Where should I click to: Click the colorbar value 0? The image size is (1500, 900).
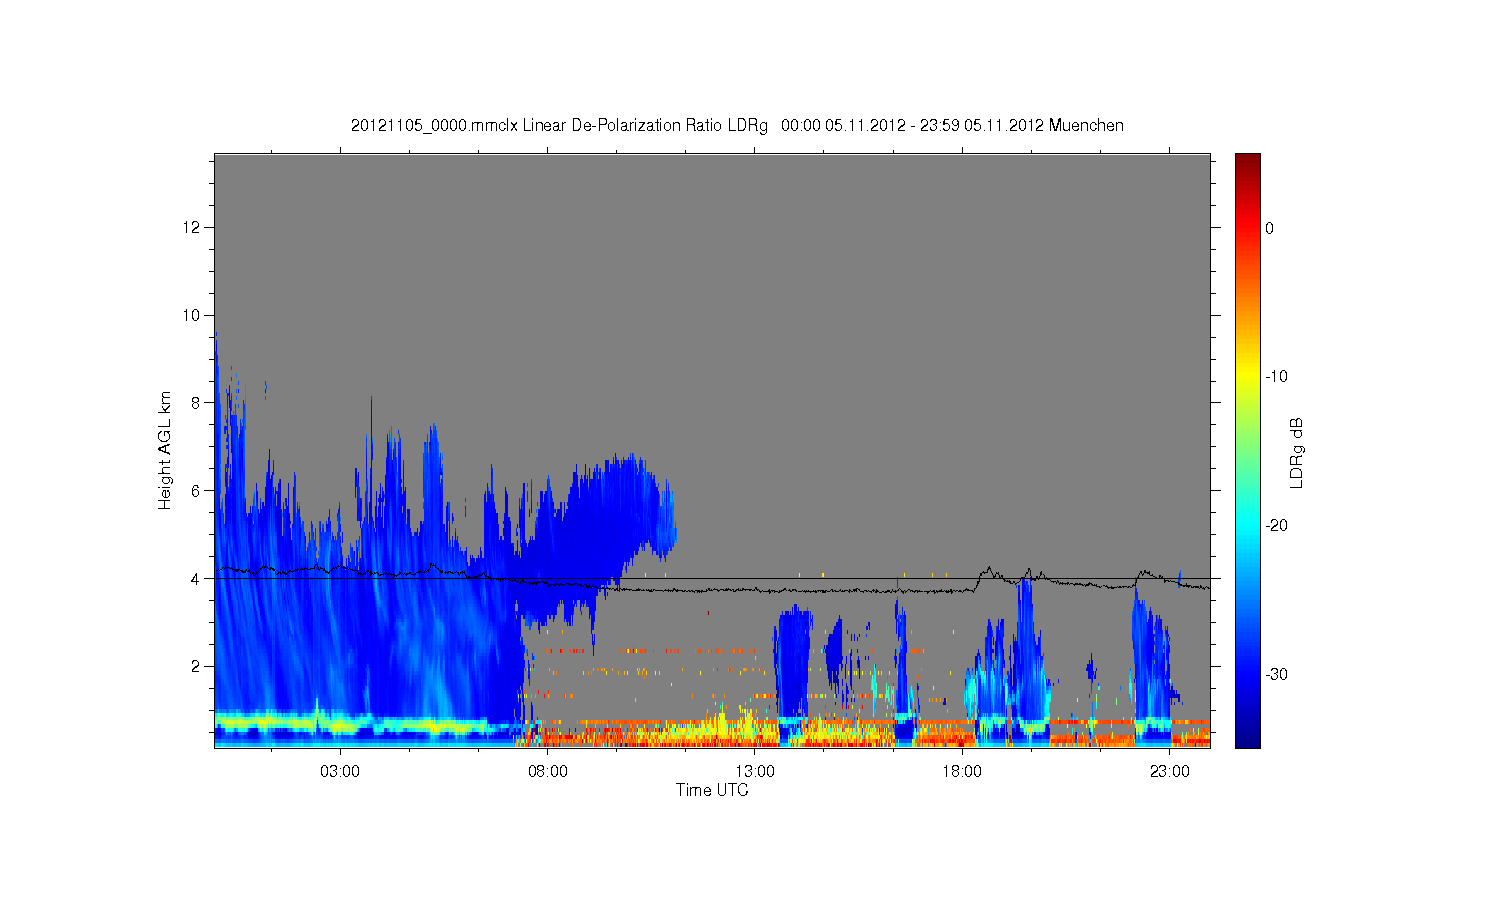tap(1270, 228)
